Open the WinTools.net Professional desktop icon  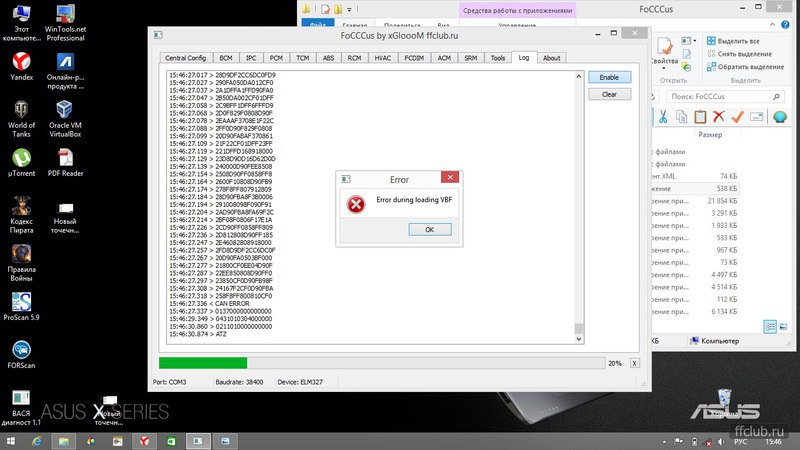point(65,23)
